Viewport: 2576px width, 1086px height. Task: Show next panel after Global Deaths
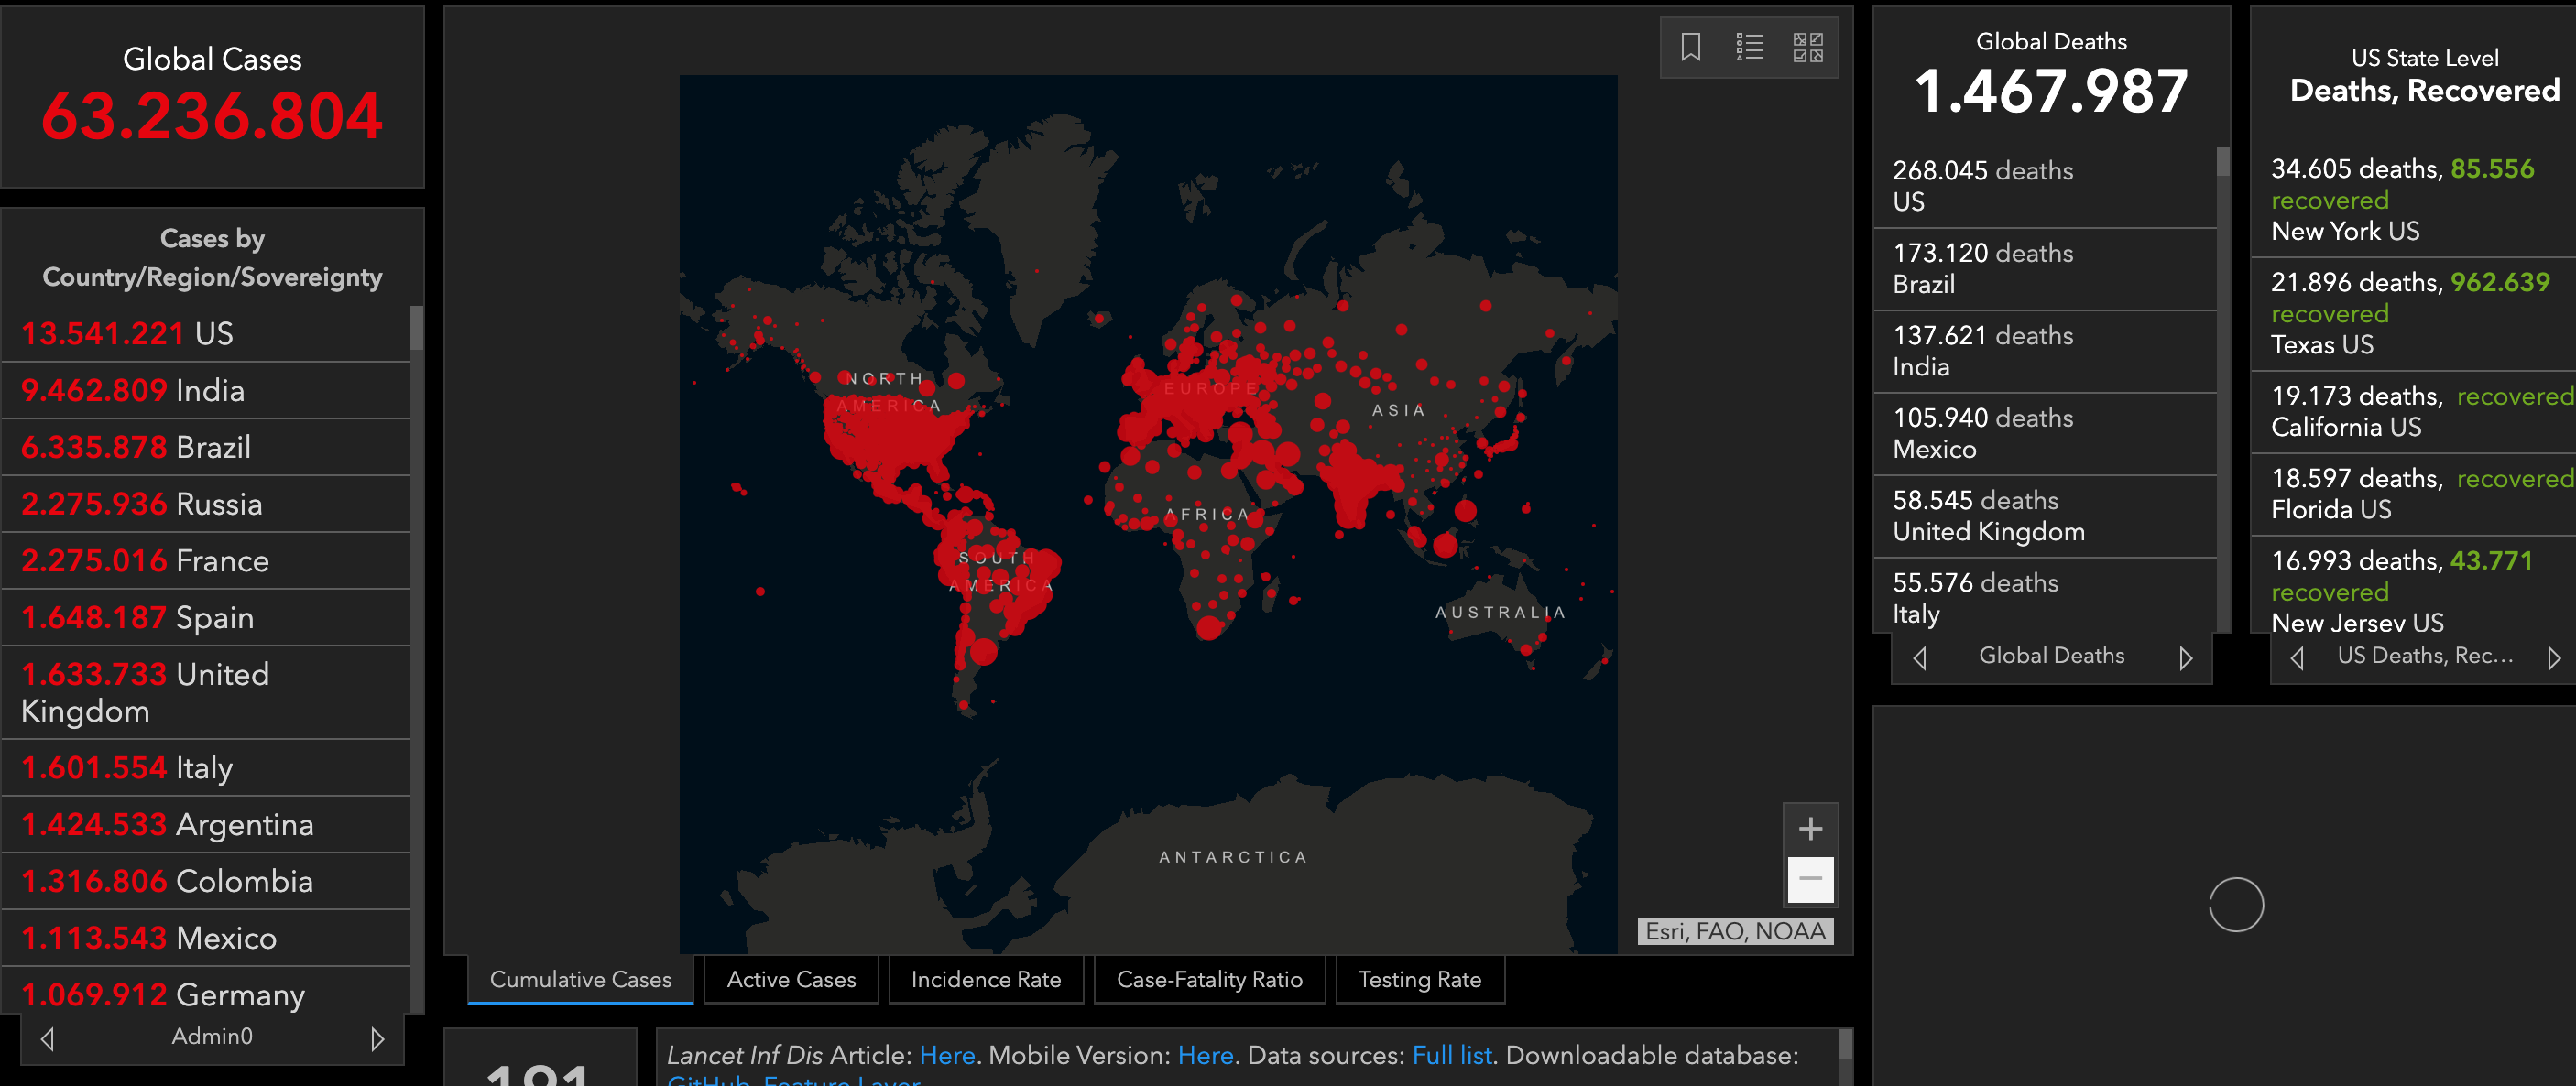coord(2185,657)
